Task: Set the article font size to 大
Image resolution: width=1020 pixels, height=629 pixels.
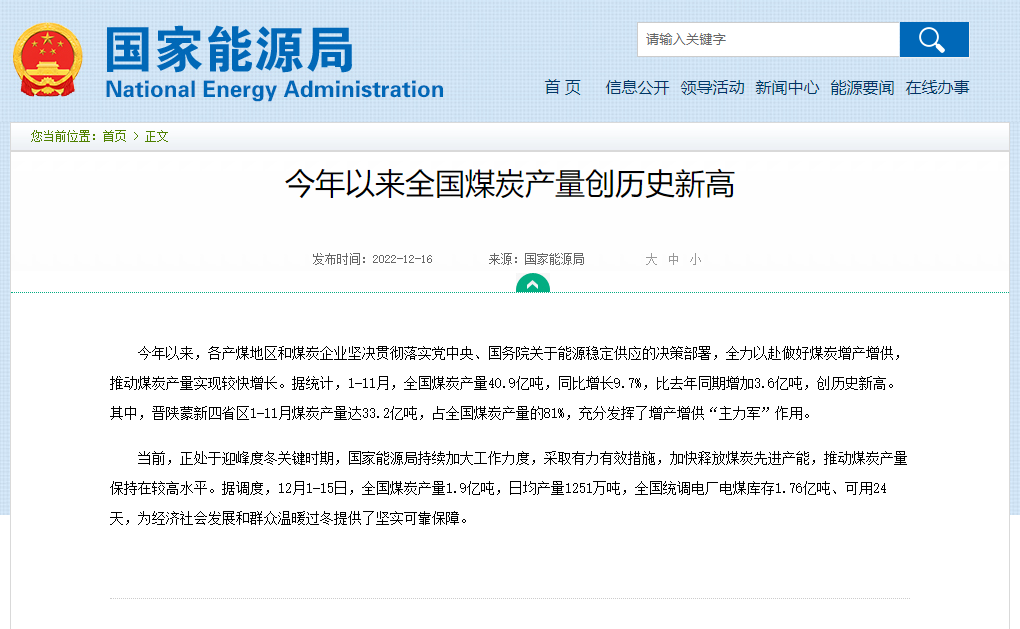Action: point(651,259)
